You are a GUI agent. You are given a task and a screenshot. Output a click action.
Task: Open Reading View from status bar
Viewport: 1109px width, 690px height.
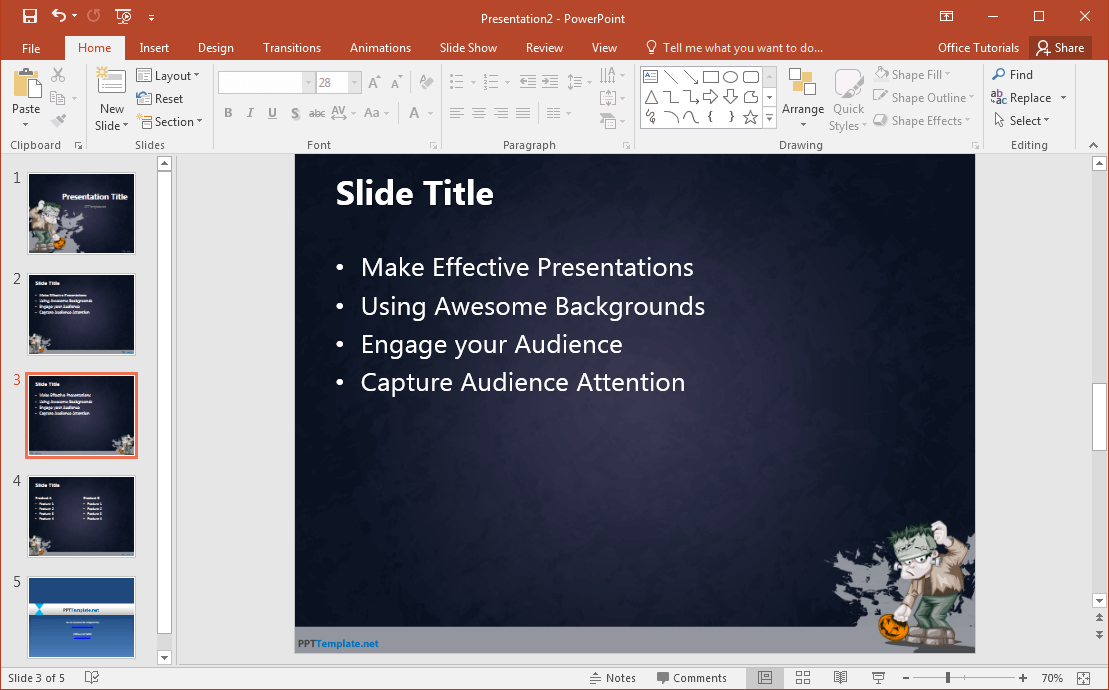click(x=841, y=678)
